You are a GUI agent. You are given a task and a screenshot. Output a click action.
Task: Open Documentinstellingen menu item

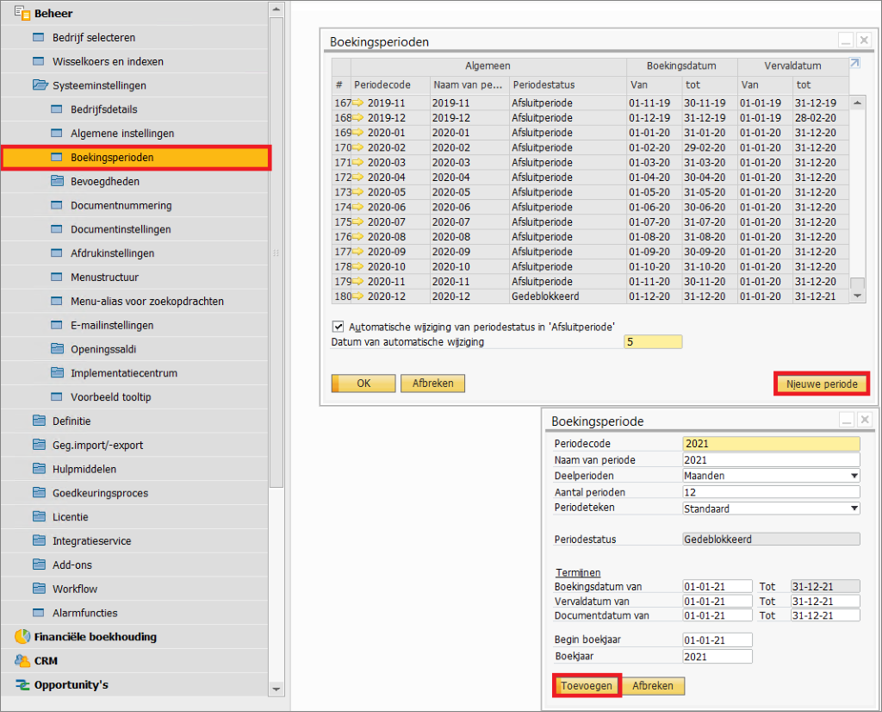120,229
